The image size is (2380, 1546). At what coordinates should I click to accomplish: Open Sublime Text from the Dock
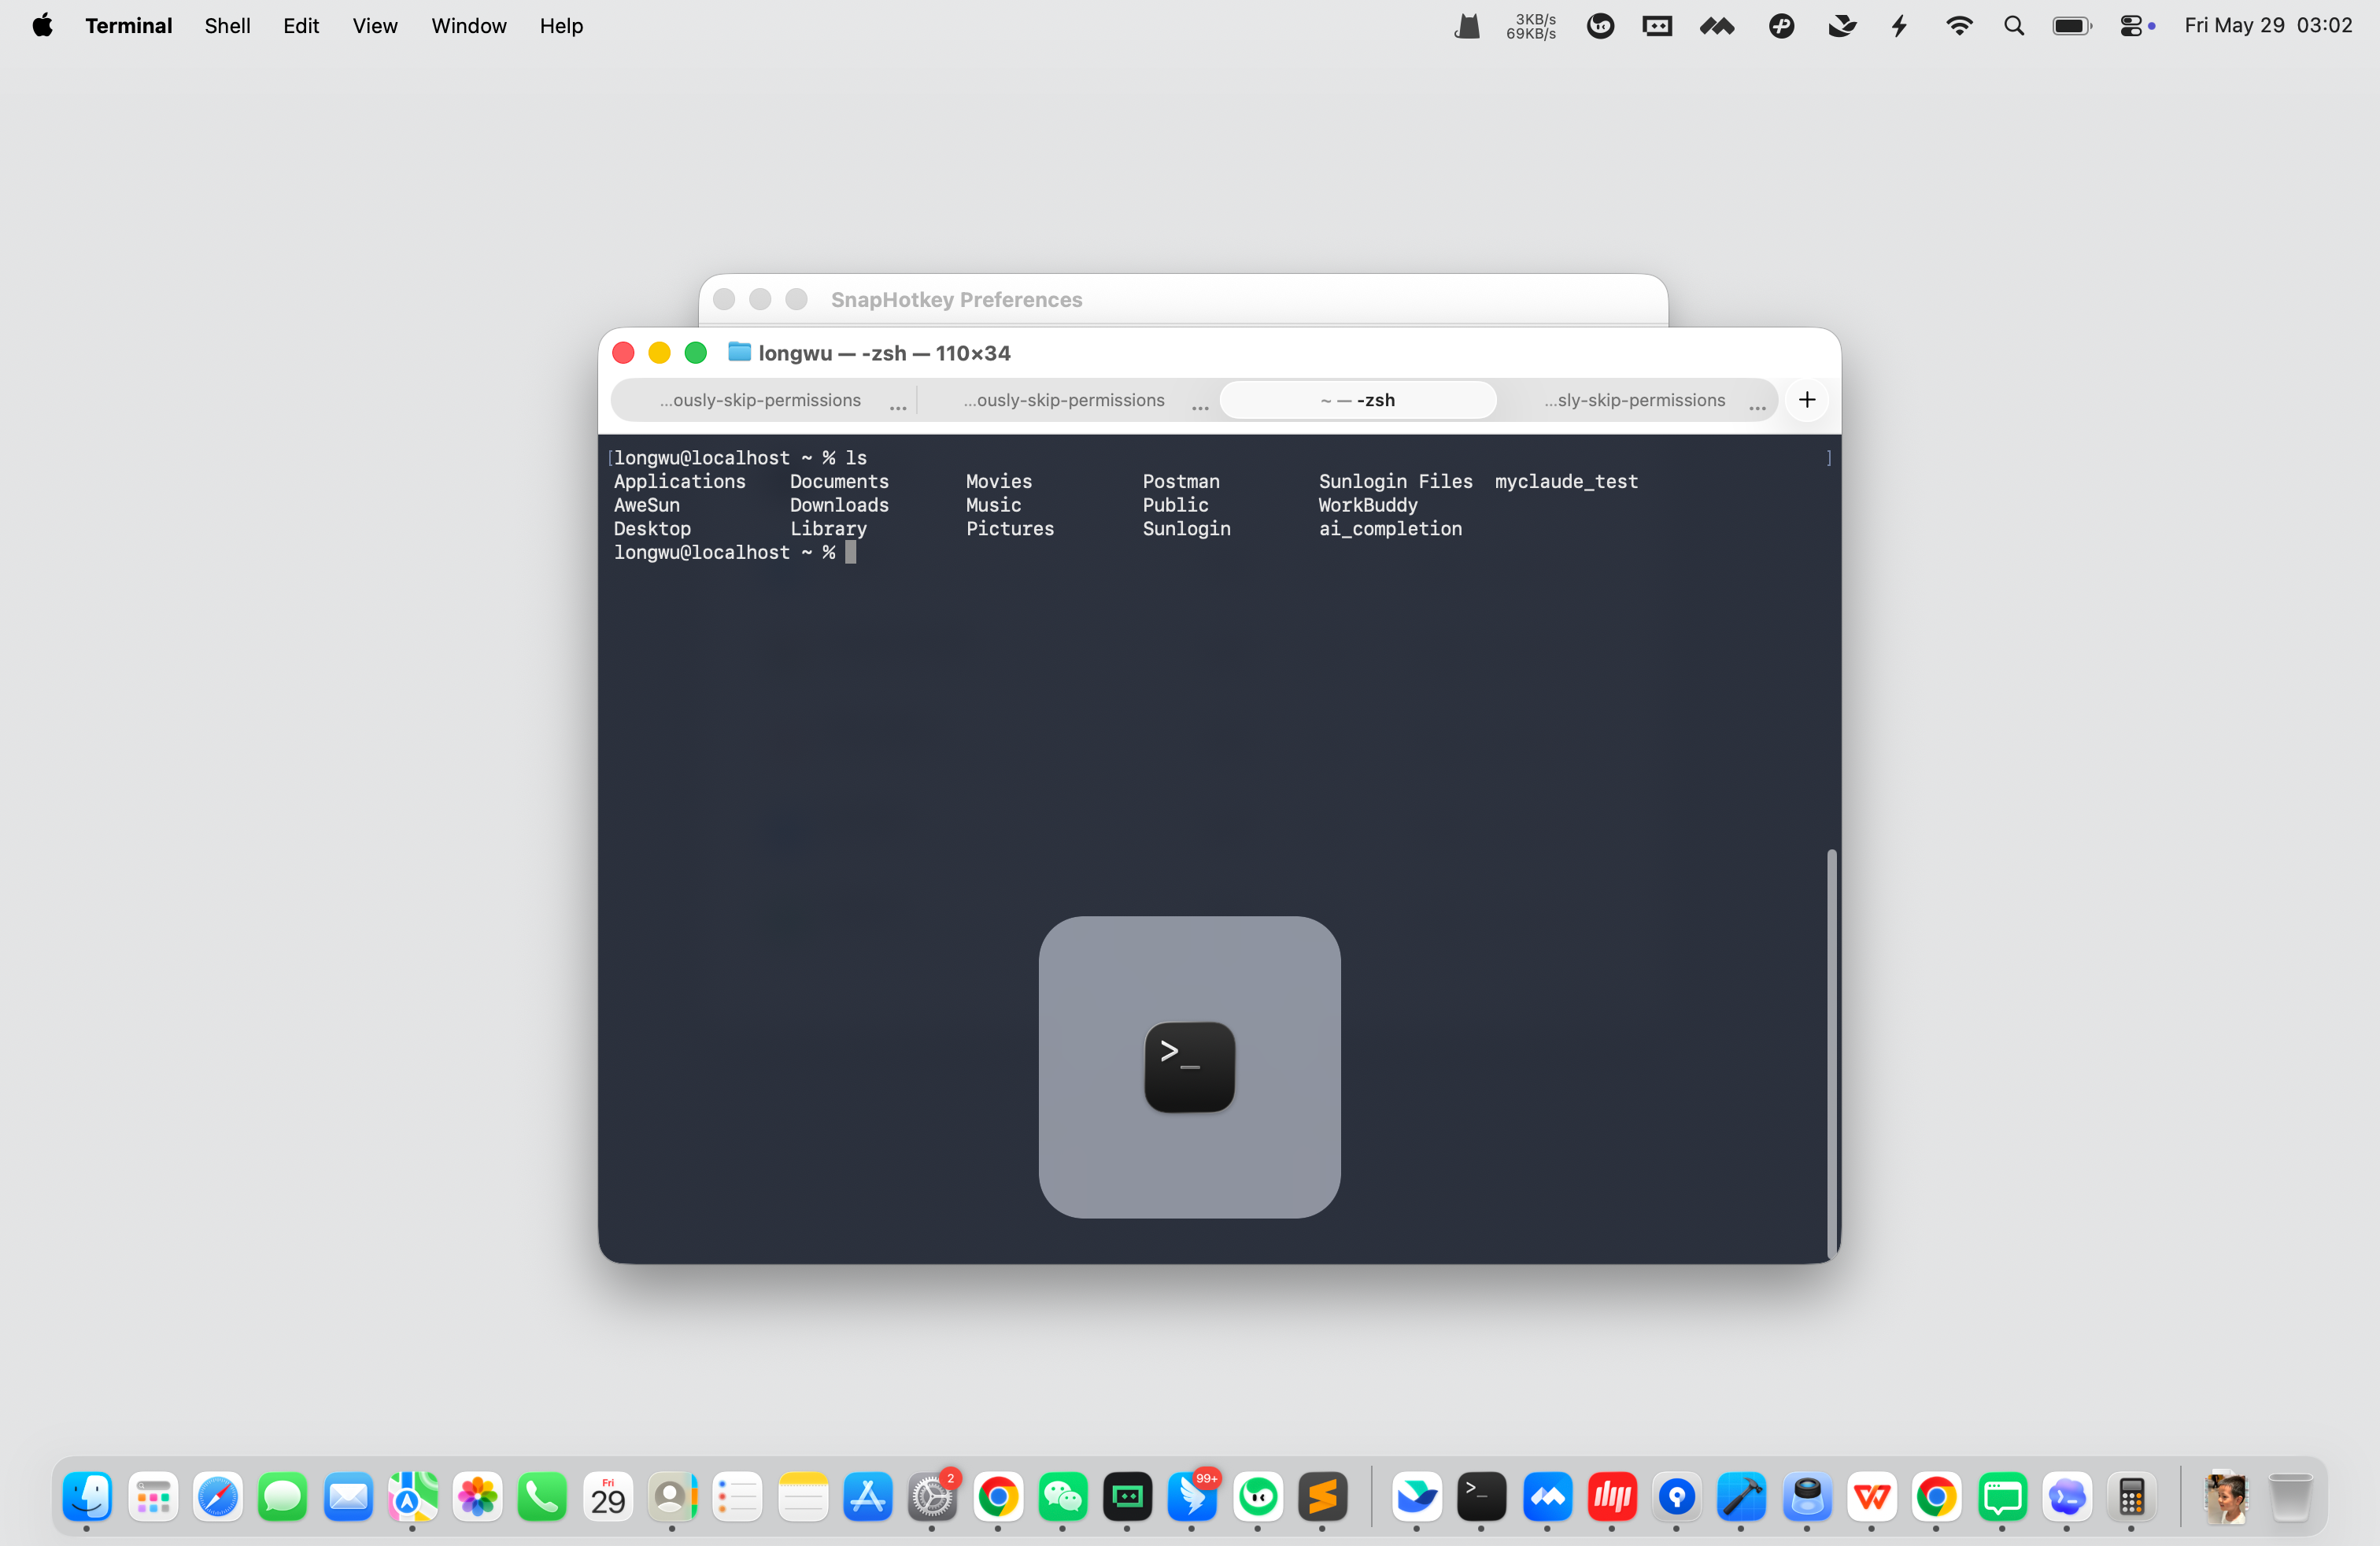pos(1323,1497)
